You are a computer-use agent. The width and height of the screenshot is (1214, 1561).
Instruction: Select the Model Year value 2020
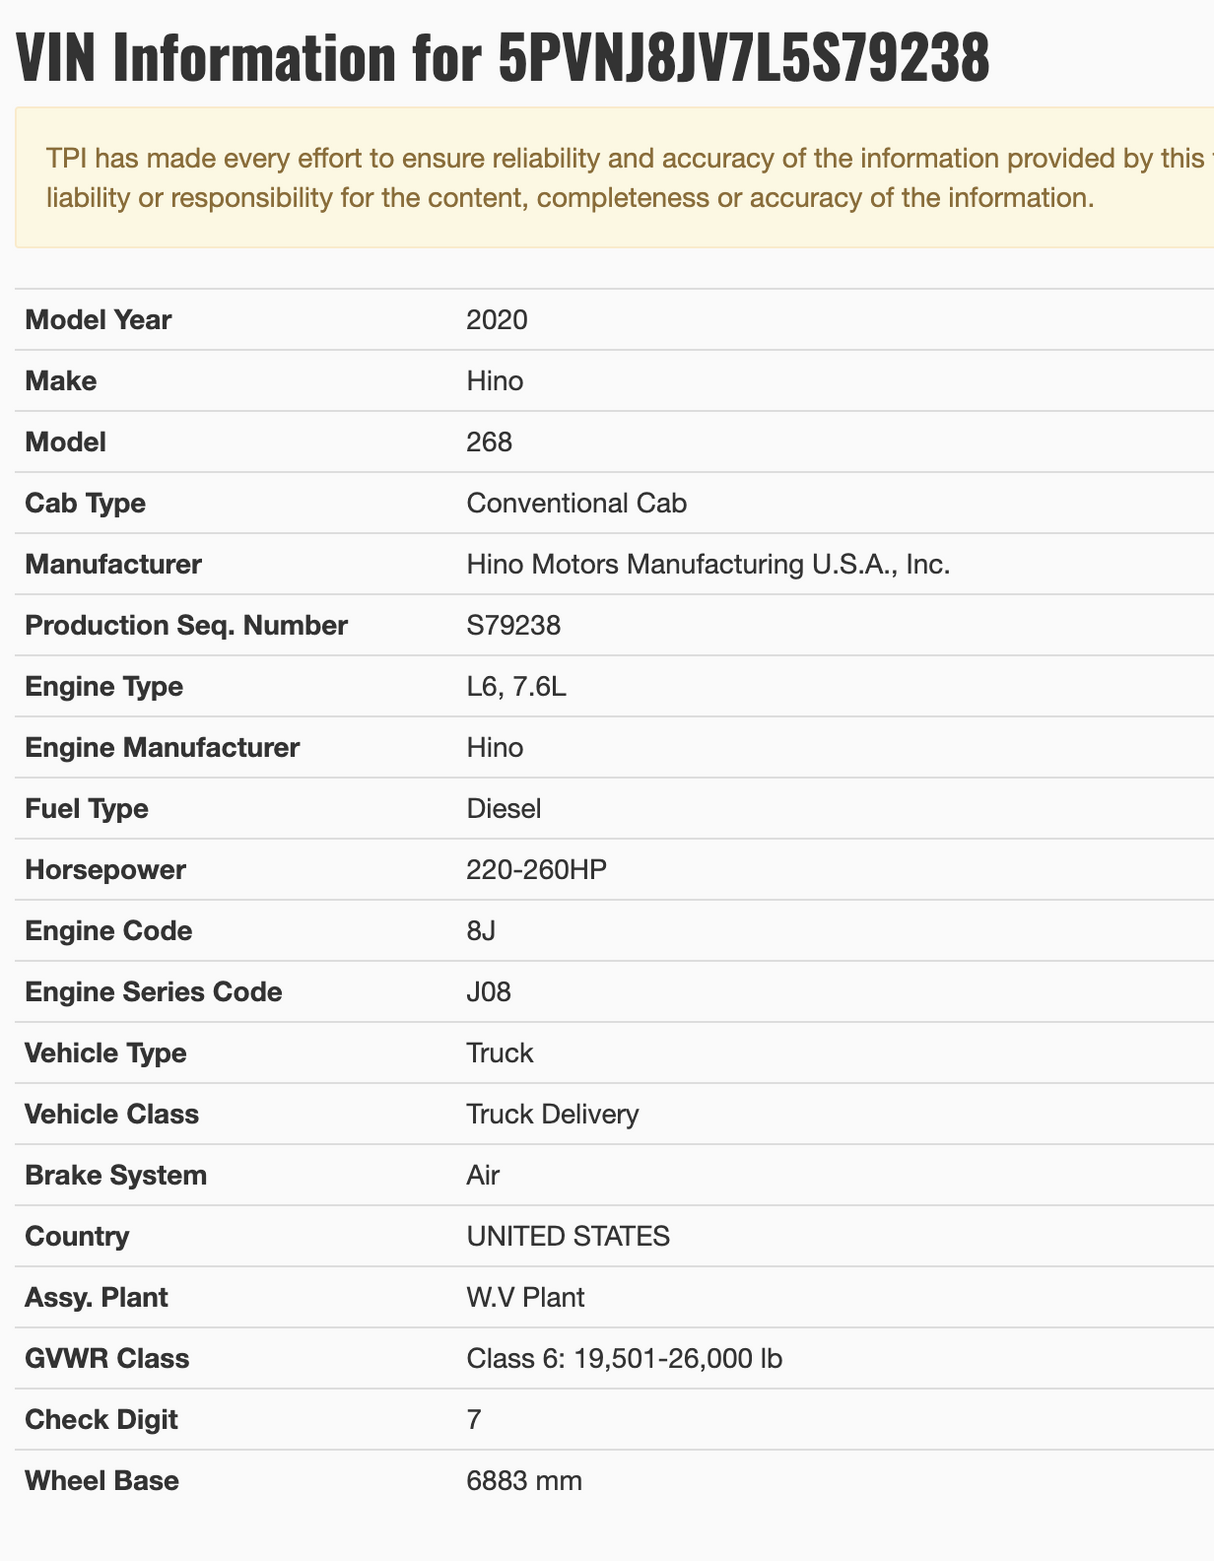pos(497,320)
